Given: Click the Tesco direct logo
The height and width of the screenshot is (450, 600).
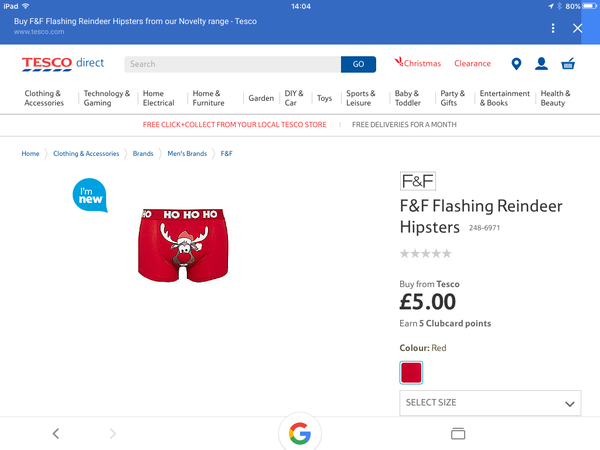Looking at the screenshot, I should [x=63, y=64].
